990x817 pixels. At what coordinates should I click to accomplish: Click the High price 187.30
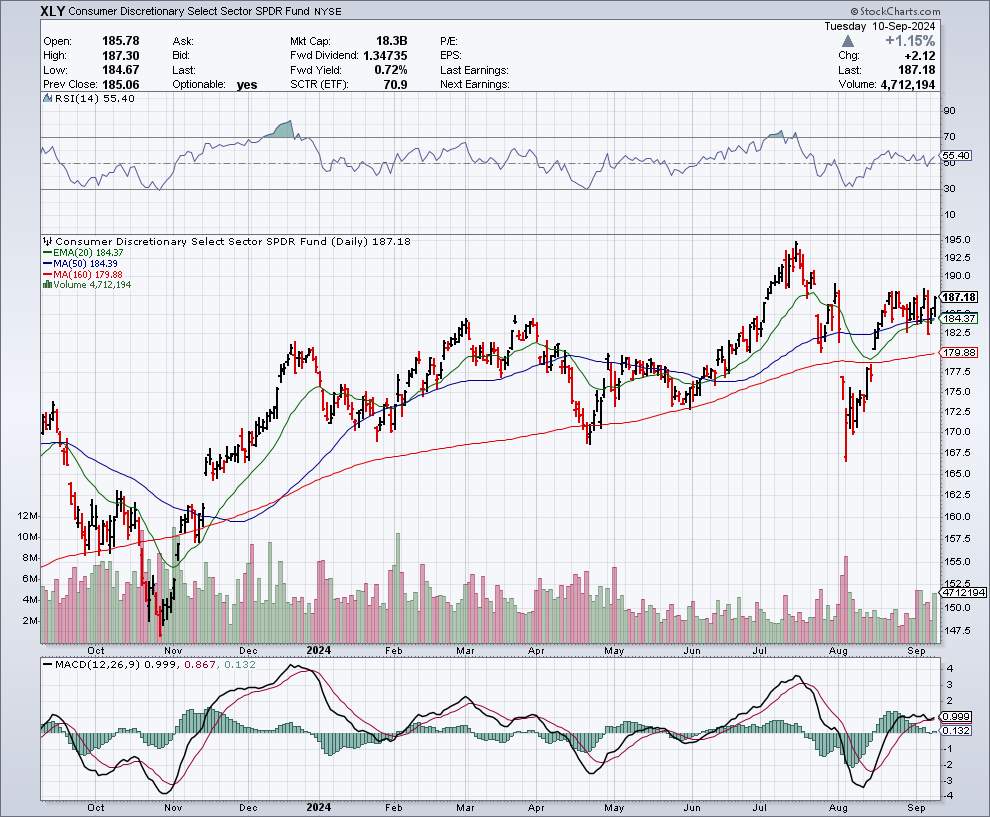[x=121, y=56]
